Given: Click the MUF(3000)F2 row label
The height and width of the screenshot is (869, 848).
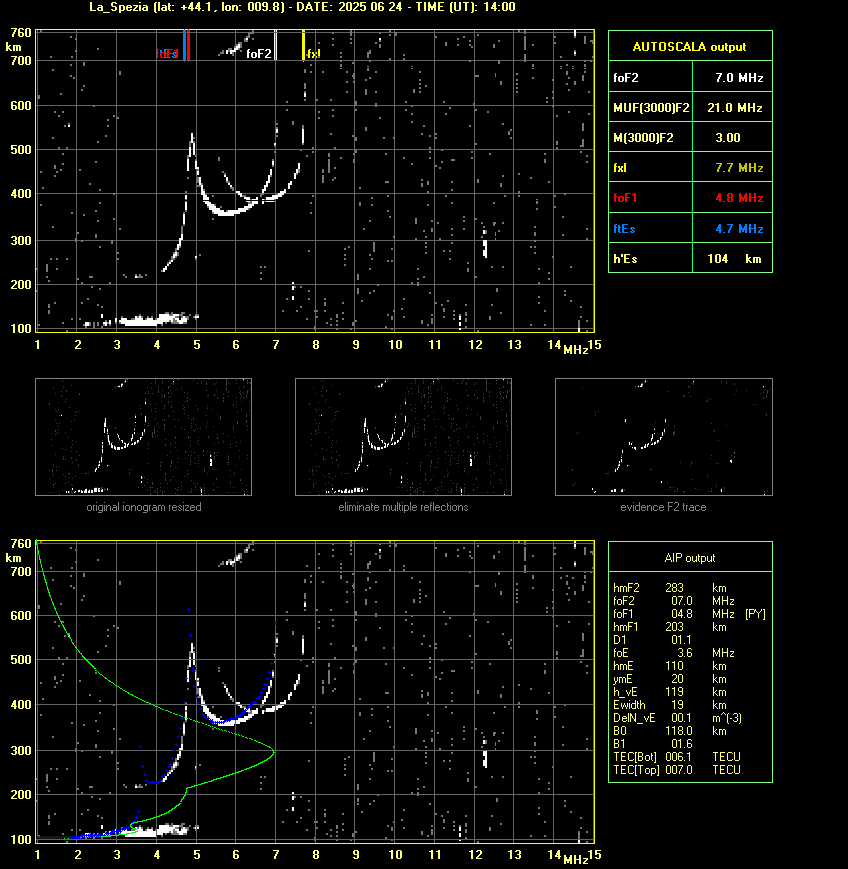Looking at the screenshot, I should tap(651, 108).
